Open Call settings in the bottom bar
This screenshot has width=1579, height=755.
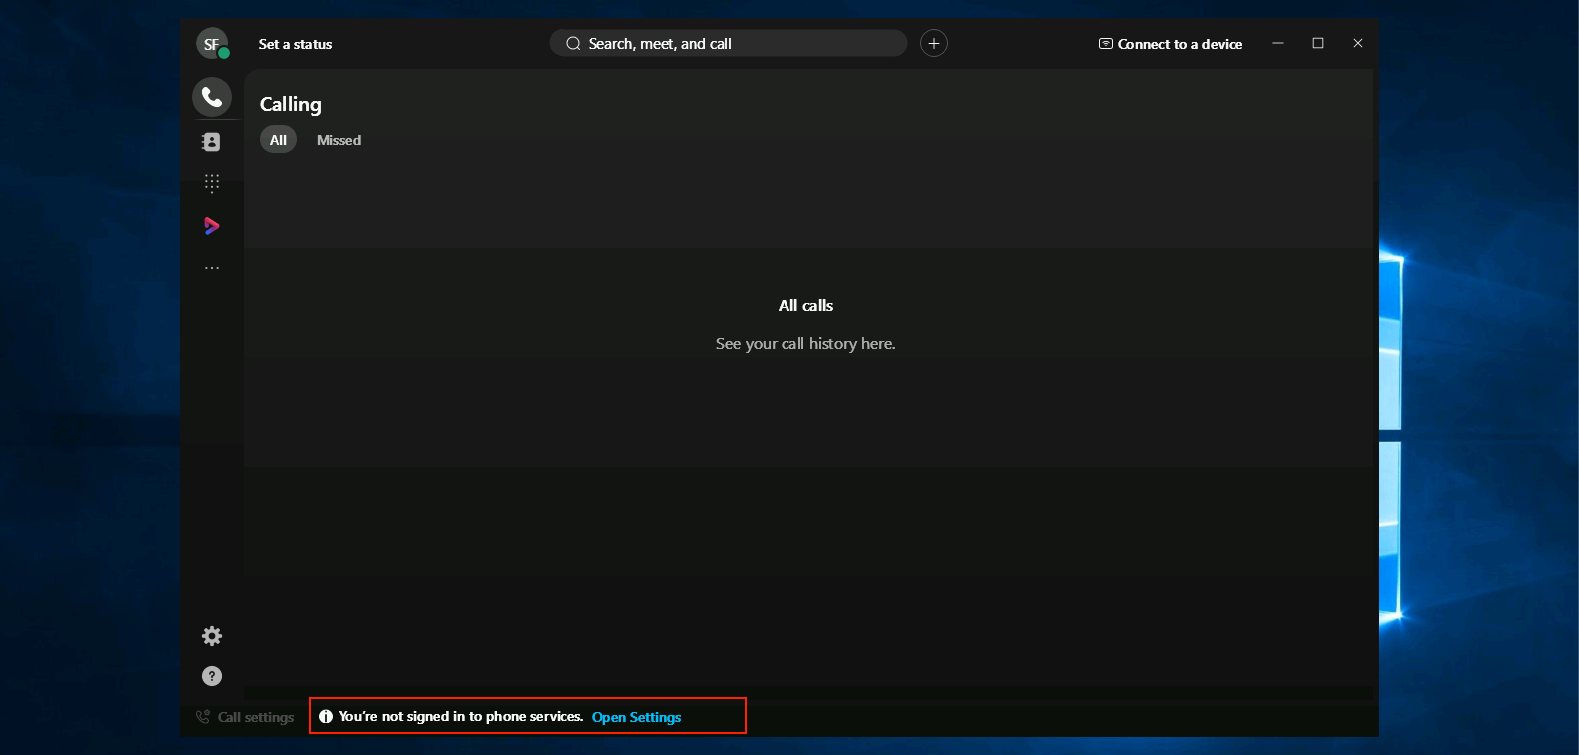245,717
